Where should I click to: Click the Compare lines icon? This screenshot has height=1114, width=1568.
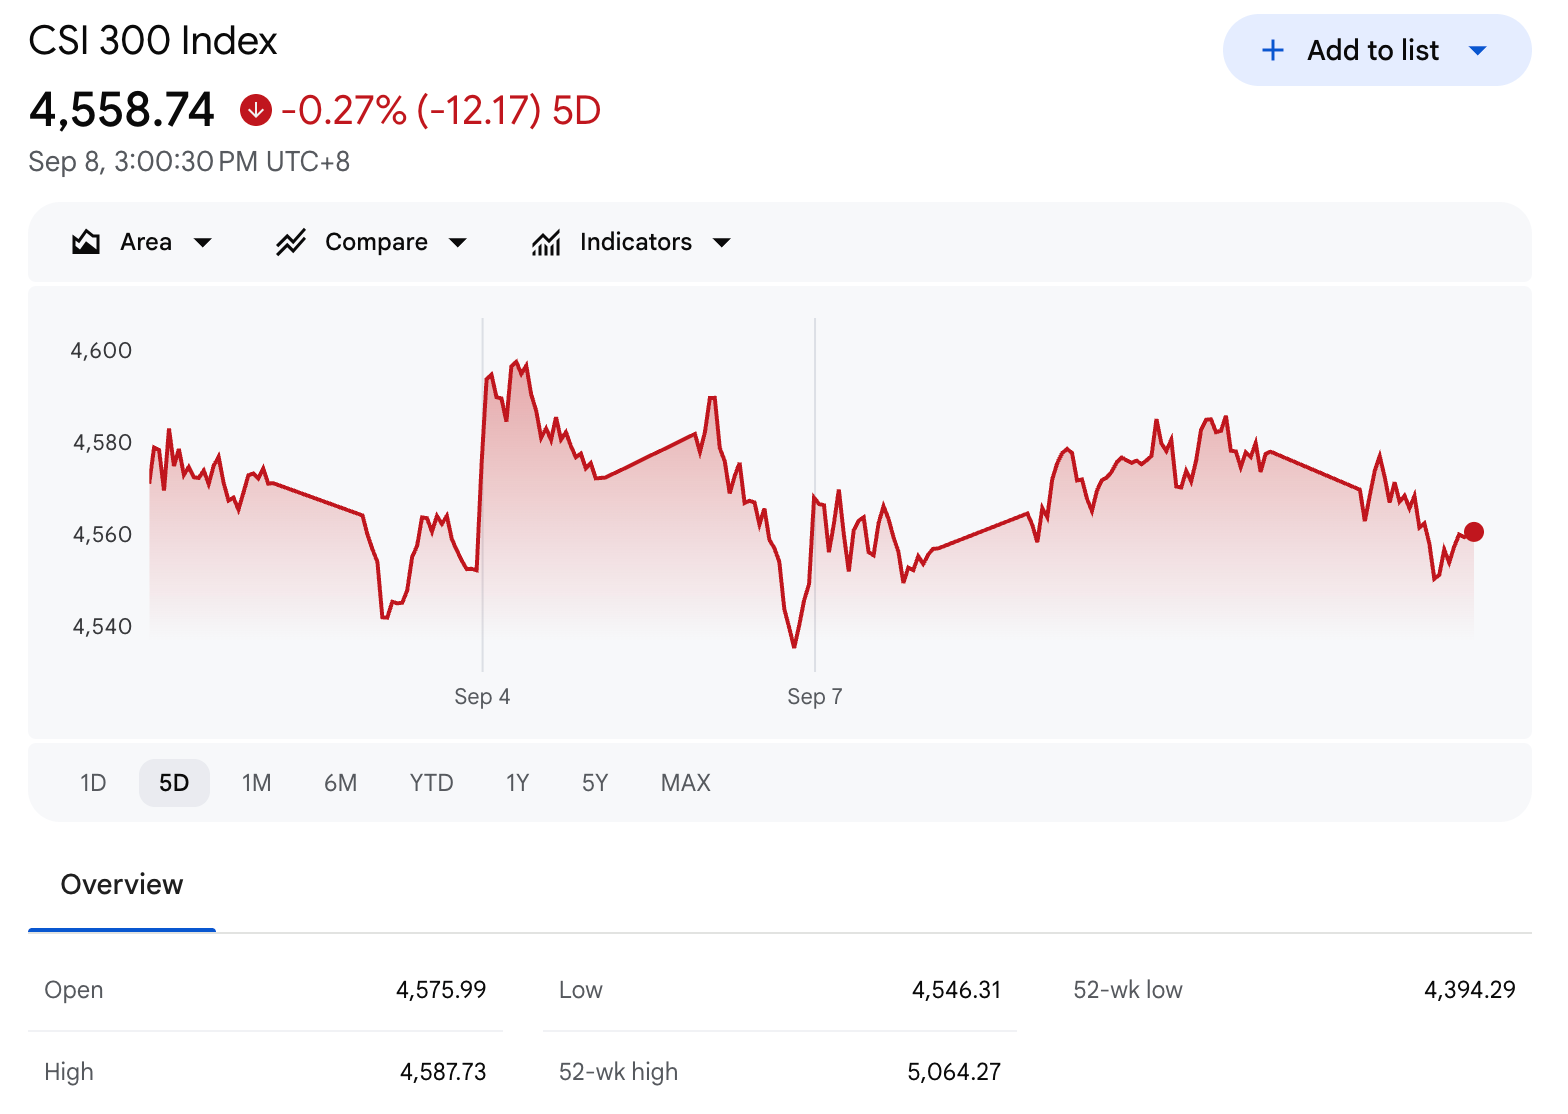pos(291,242)
